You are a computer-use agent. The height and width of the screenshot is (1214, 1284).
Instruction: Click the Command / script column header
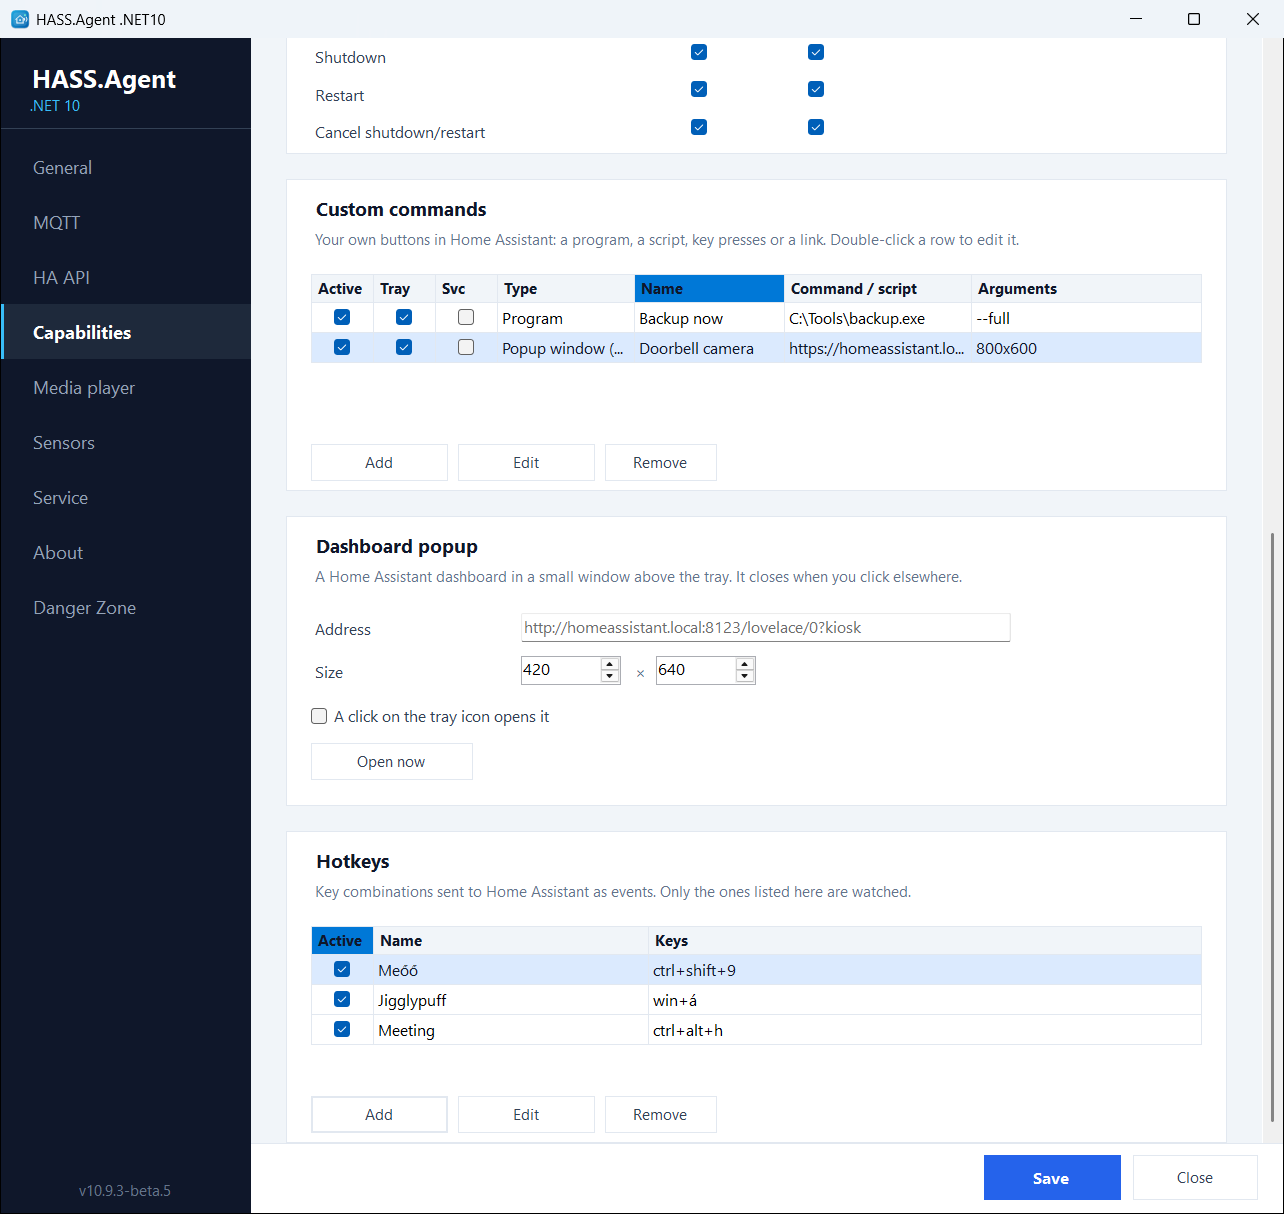tap(878, 289)
